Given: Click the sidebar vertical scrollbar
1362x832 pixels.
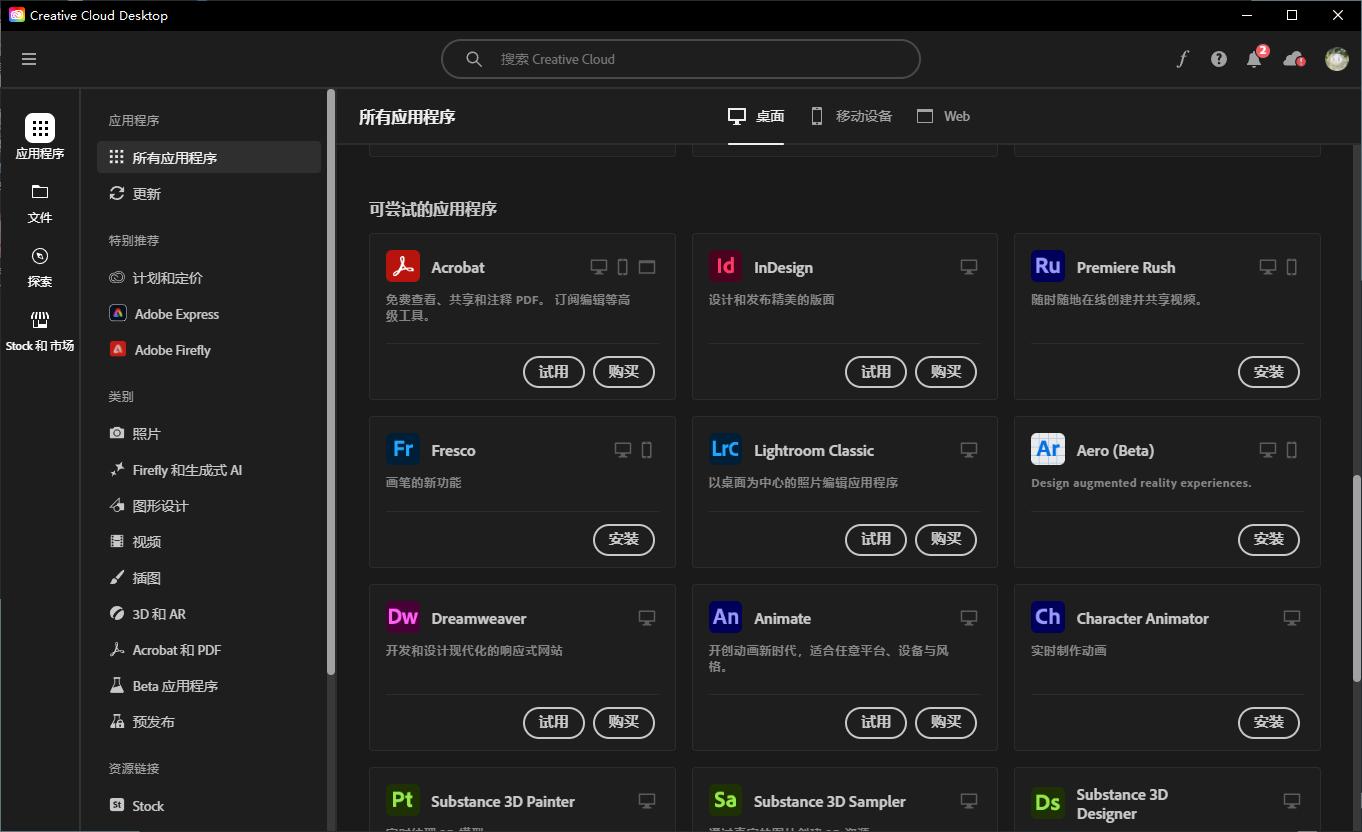Looking at the screenshot, I should (x=331, y=382).
